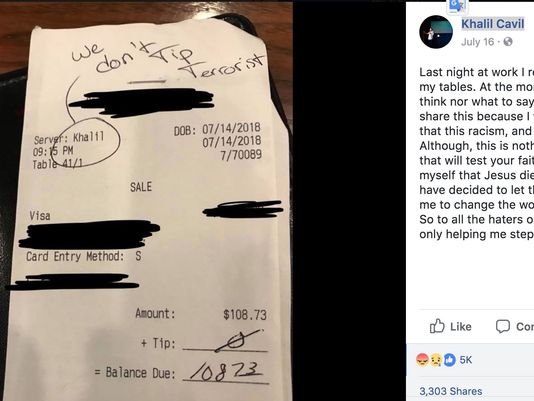Click the angry reaction emoji
Screen dimensions: 534x401
(422, 360)
